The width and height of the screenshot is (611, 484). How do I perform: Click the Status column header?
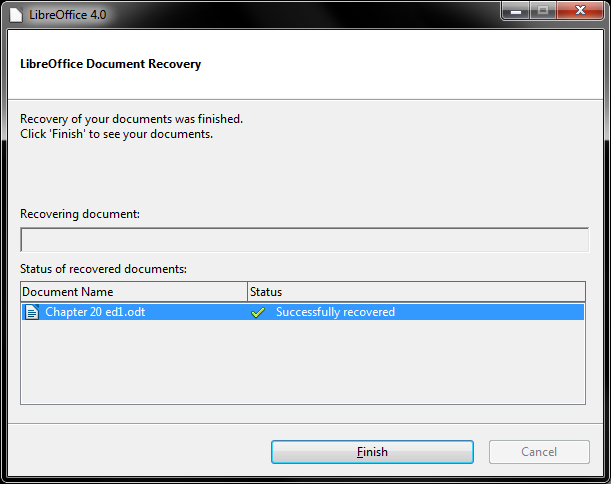(416, 291)
